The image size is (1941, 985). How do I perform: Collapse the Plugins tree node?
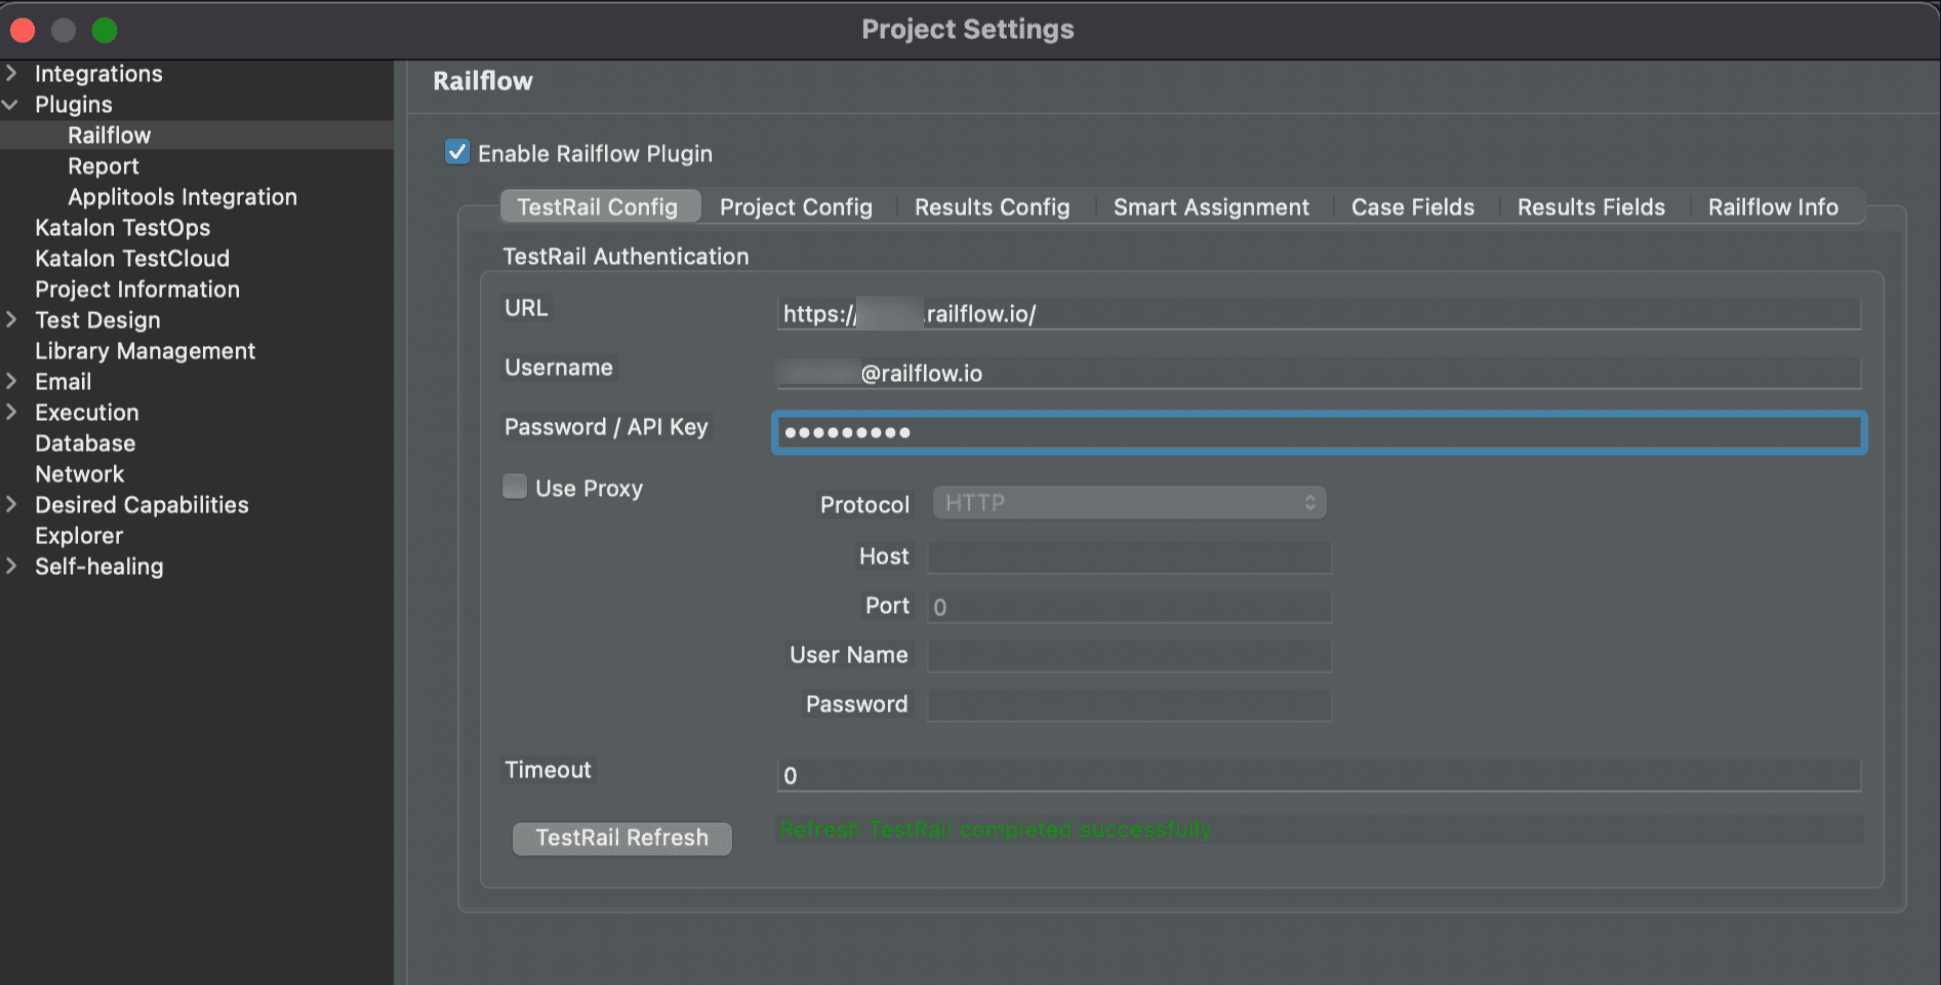tap(11, 104)
